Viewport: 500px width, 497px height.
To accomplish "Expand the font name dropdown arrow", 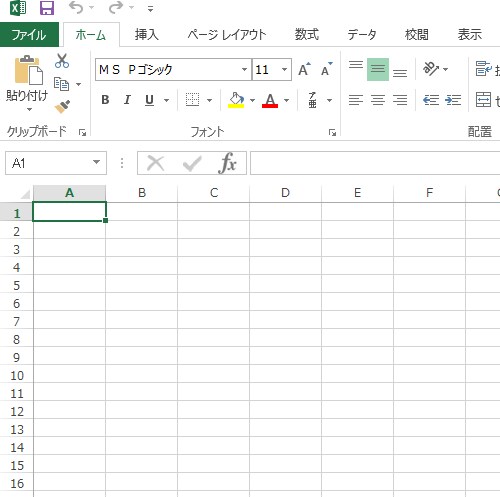I will pyautogui.click(x=244, y=70).
